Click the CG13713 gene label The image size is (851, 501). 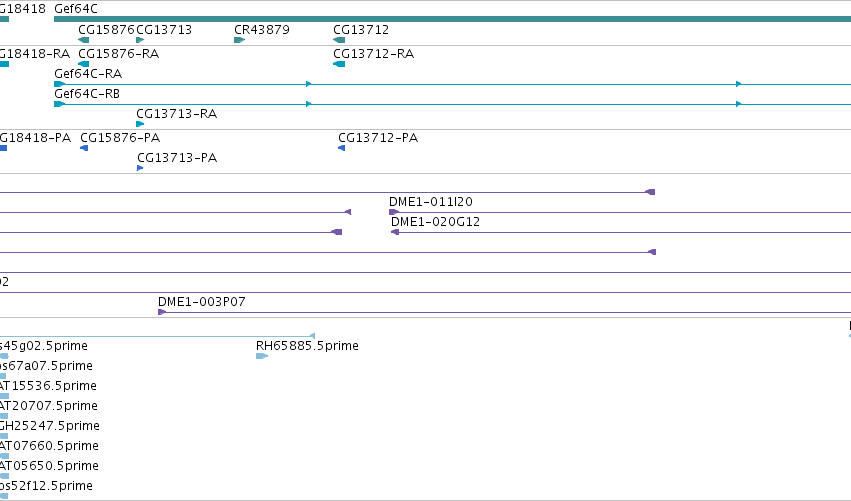click(x=164, y=30)
